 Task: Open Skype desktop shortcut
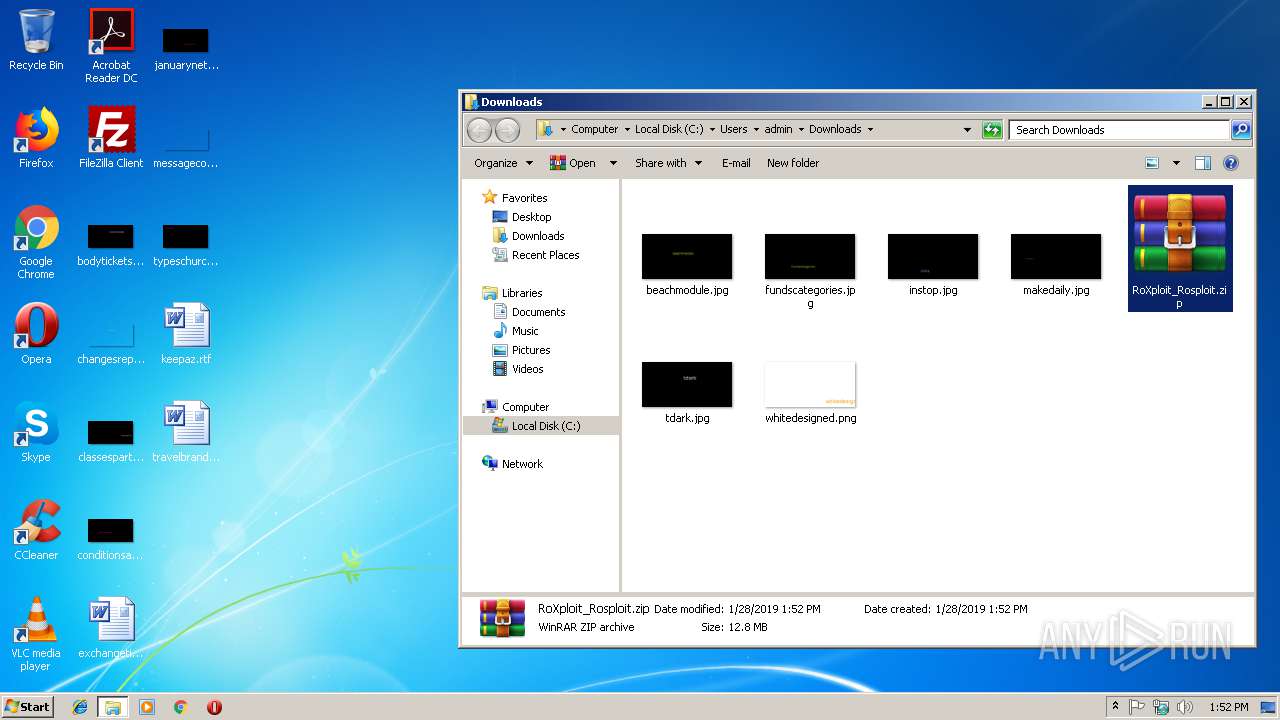click(36, 432)
